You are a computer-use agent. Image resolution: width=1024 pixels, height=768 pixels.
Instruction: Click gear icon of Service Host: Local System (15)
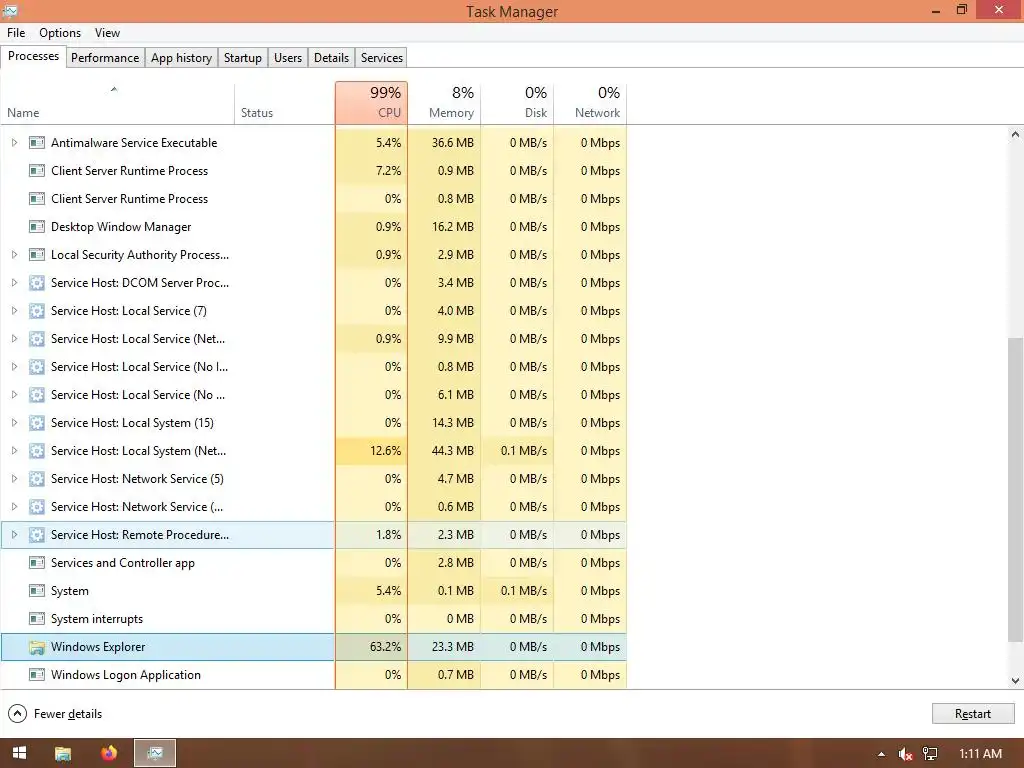(x=37, y=423)
